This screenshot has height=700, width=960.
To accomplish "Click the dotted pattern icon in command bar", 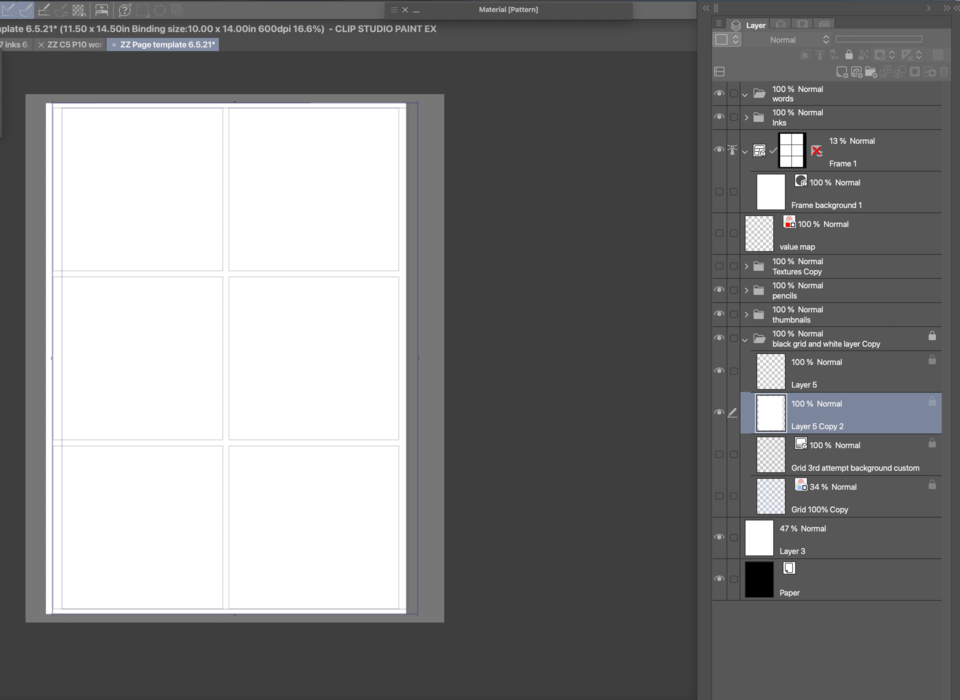I will coord(79,10).
